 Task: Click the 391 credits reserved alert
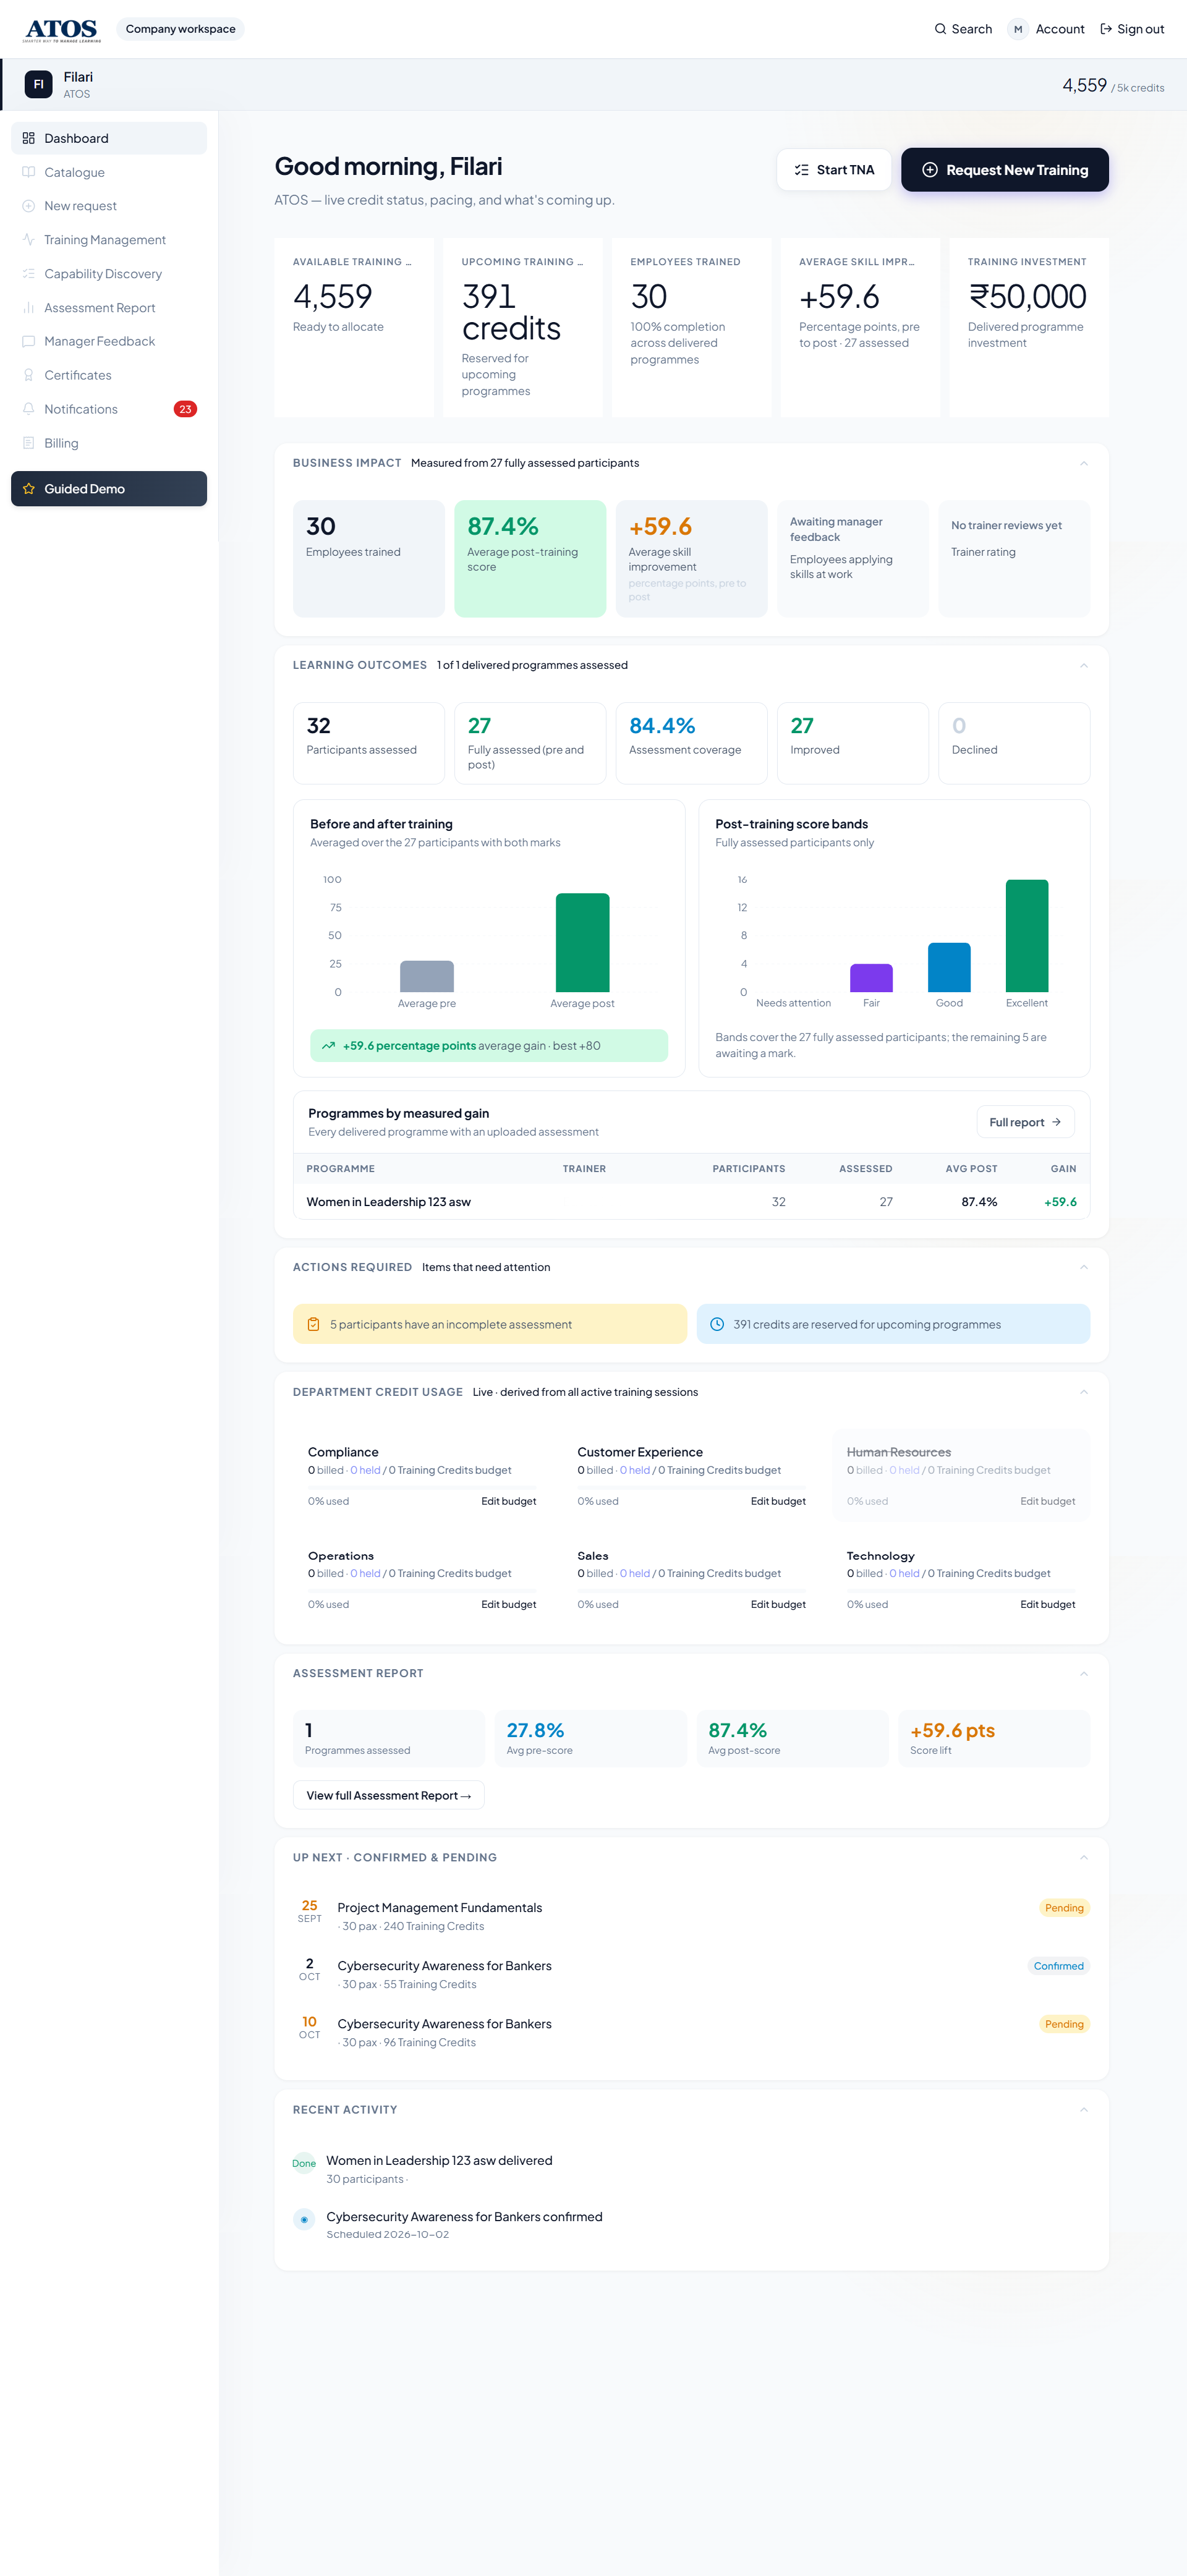(x=893, y=1324)
